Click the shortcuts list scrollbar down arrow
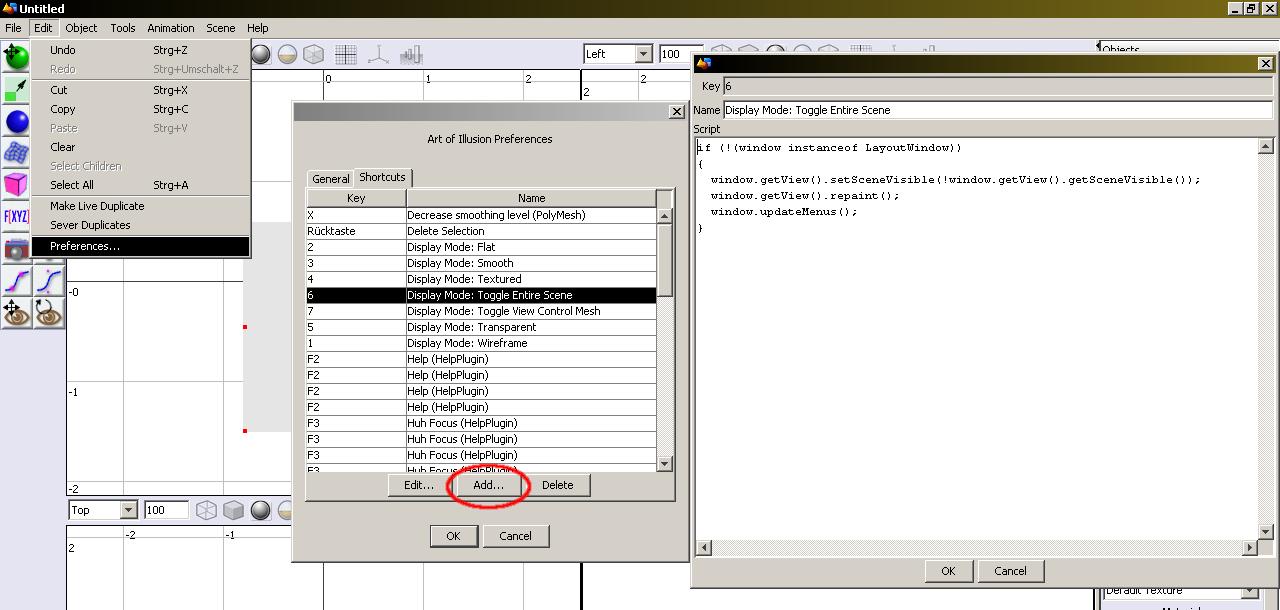Screen dimensions: 1280x610 coord(665,463)
